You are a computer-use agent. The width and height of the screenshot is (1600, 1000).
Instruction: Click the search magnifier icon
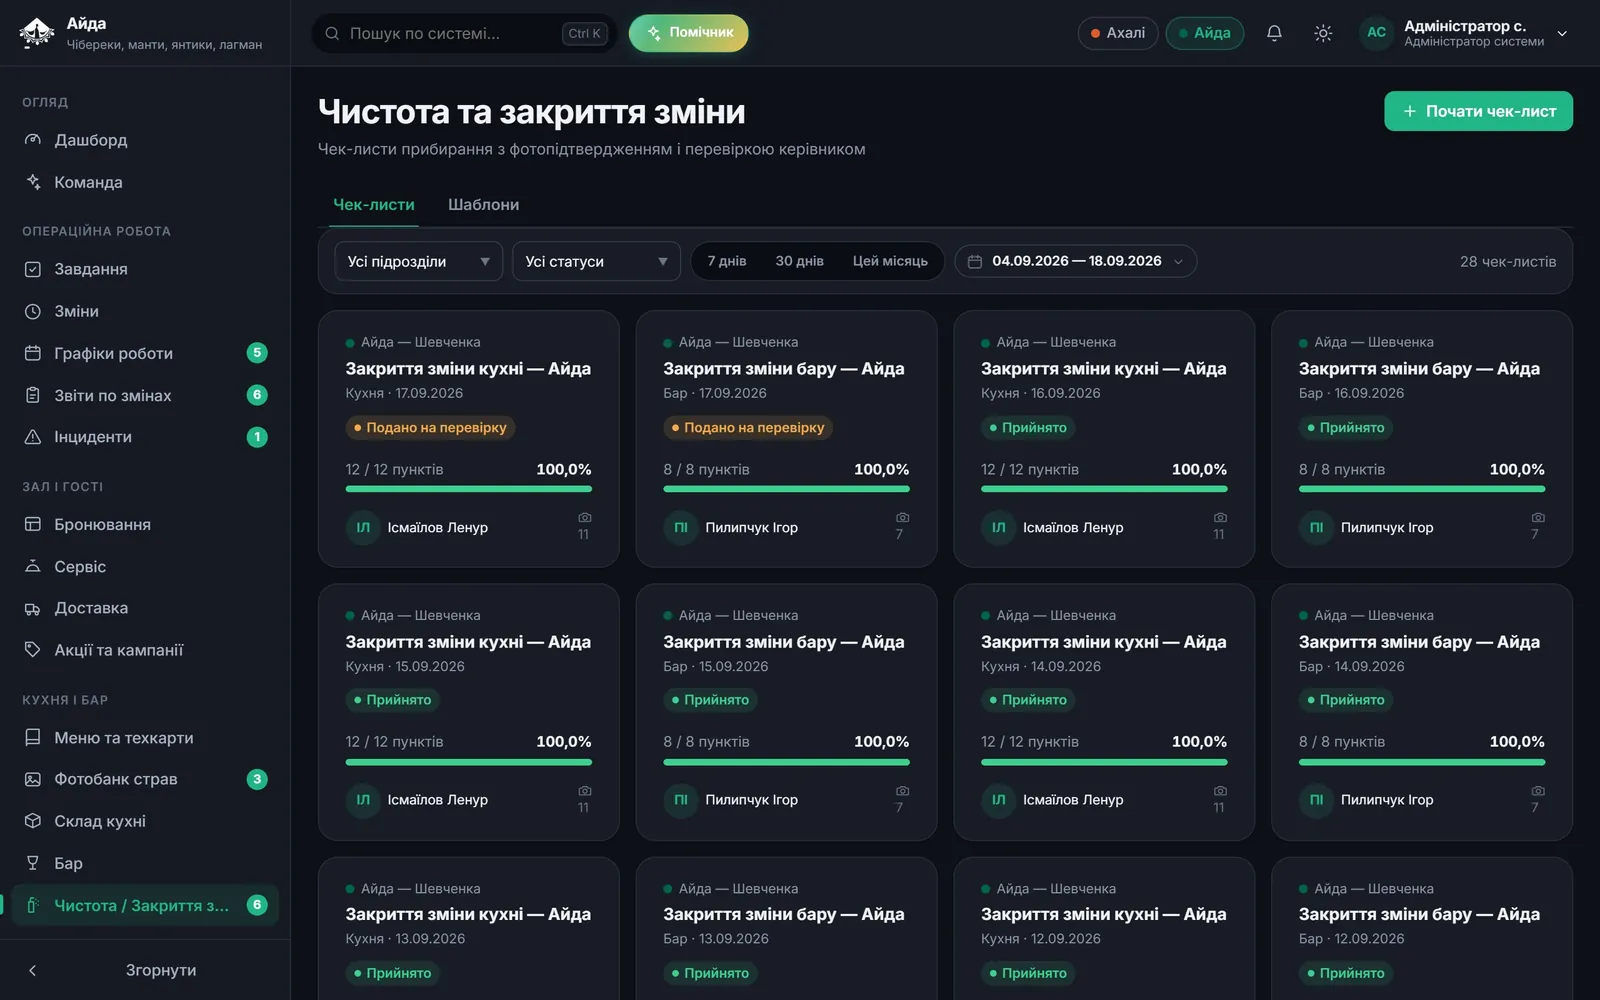332,33
